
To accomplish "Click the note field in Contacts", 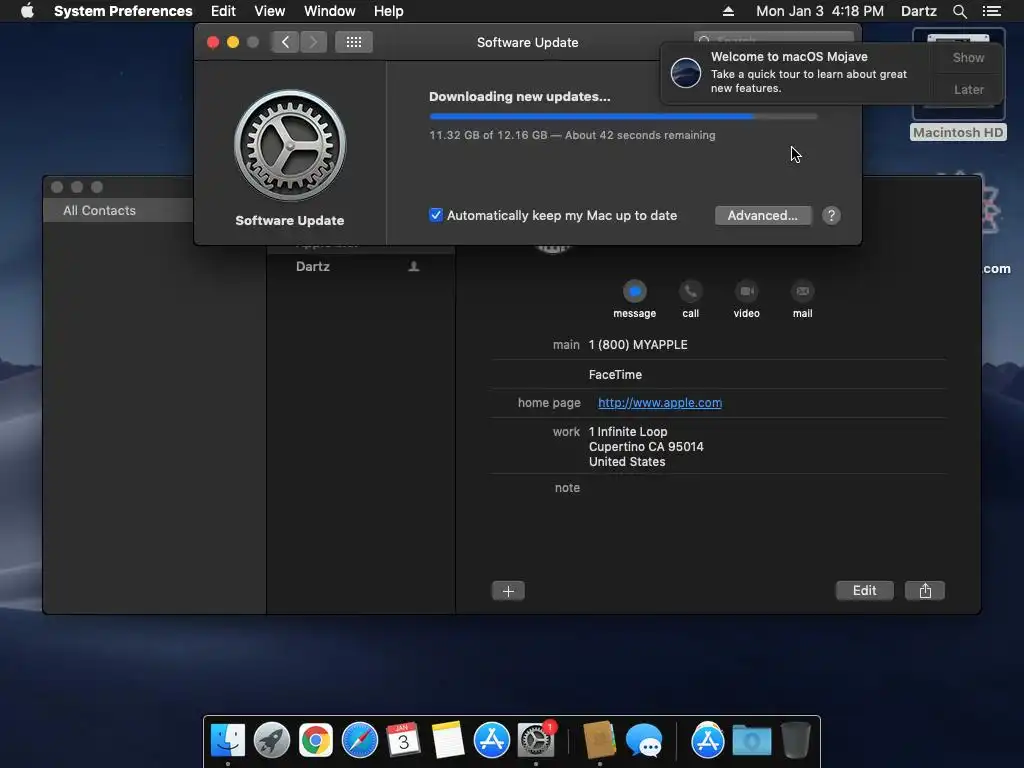I will tap(718, 488).
